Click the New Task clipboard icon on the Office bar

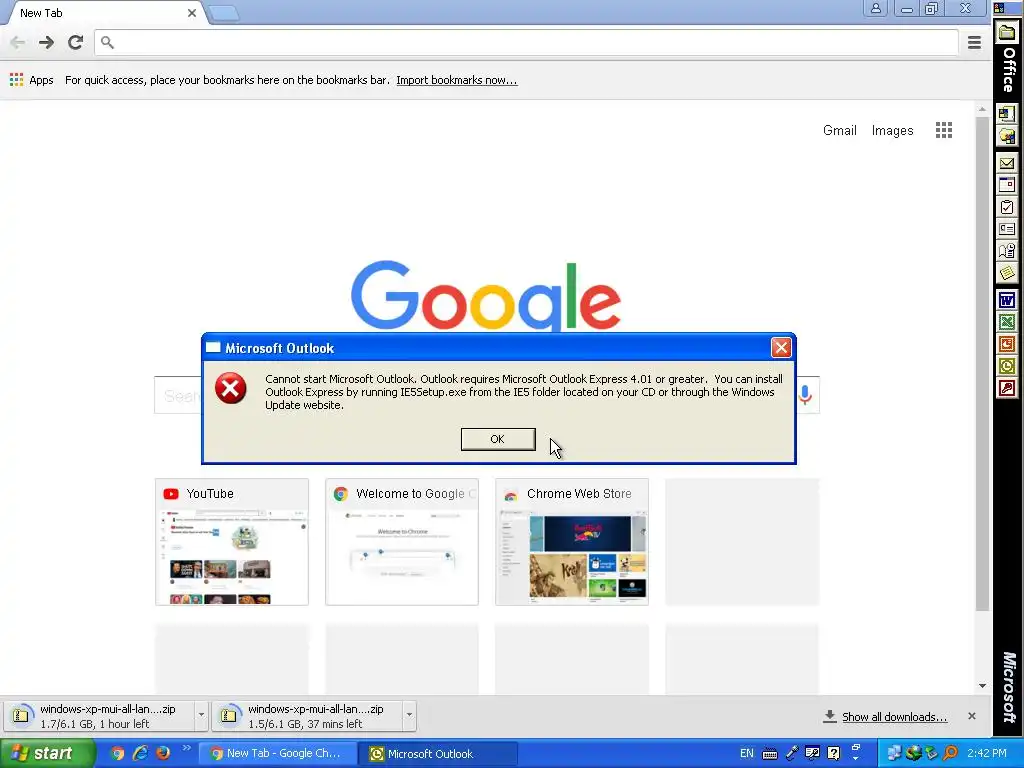(x=1006, y=207)
